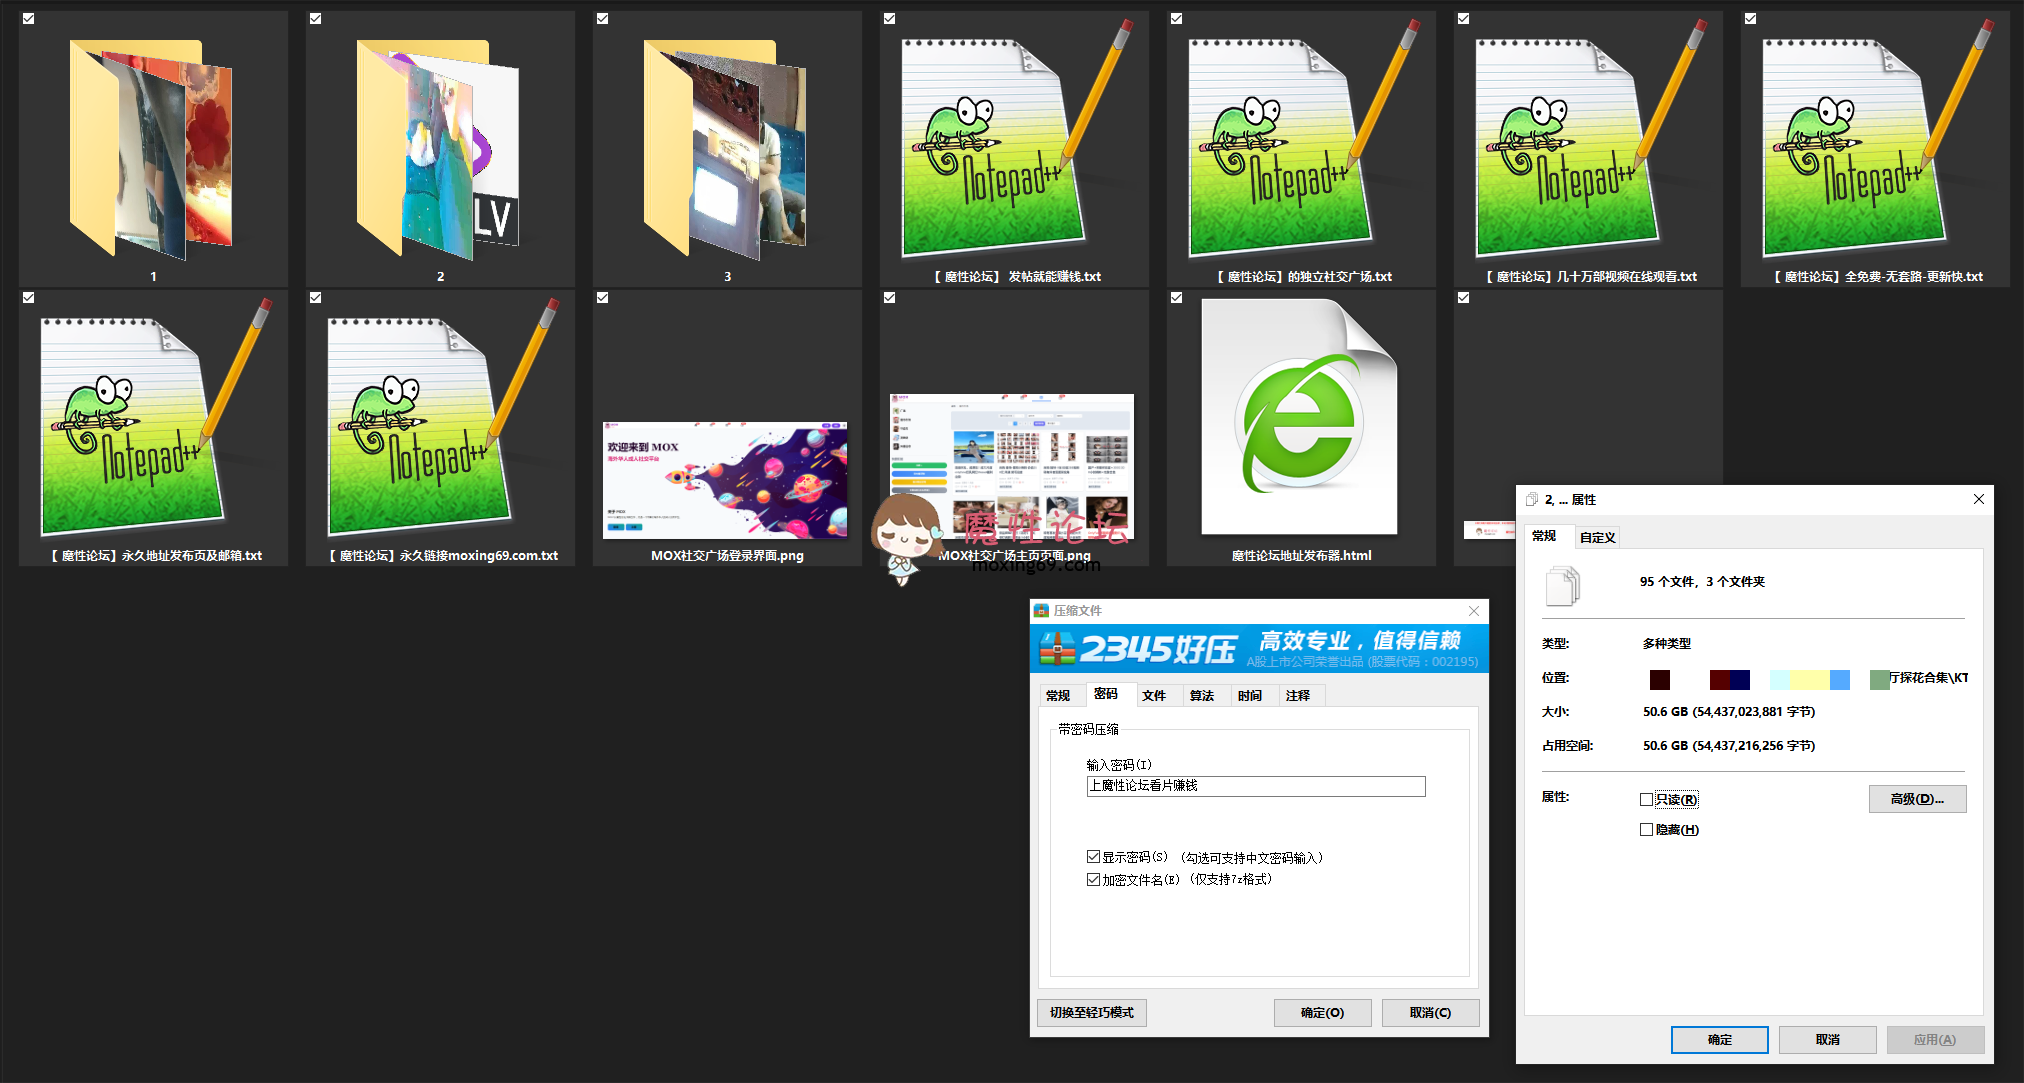This screenshot has height=1083, width=2024.
Task: Enable 隐藏 hidden attribute
Action: tap(1646, 830)
